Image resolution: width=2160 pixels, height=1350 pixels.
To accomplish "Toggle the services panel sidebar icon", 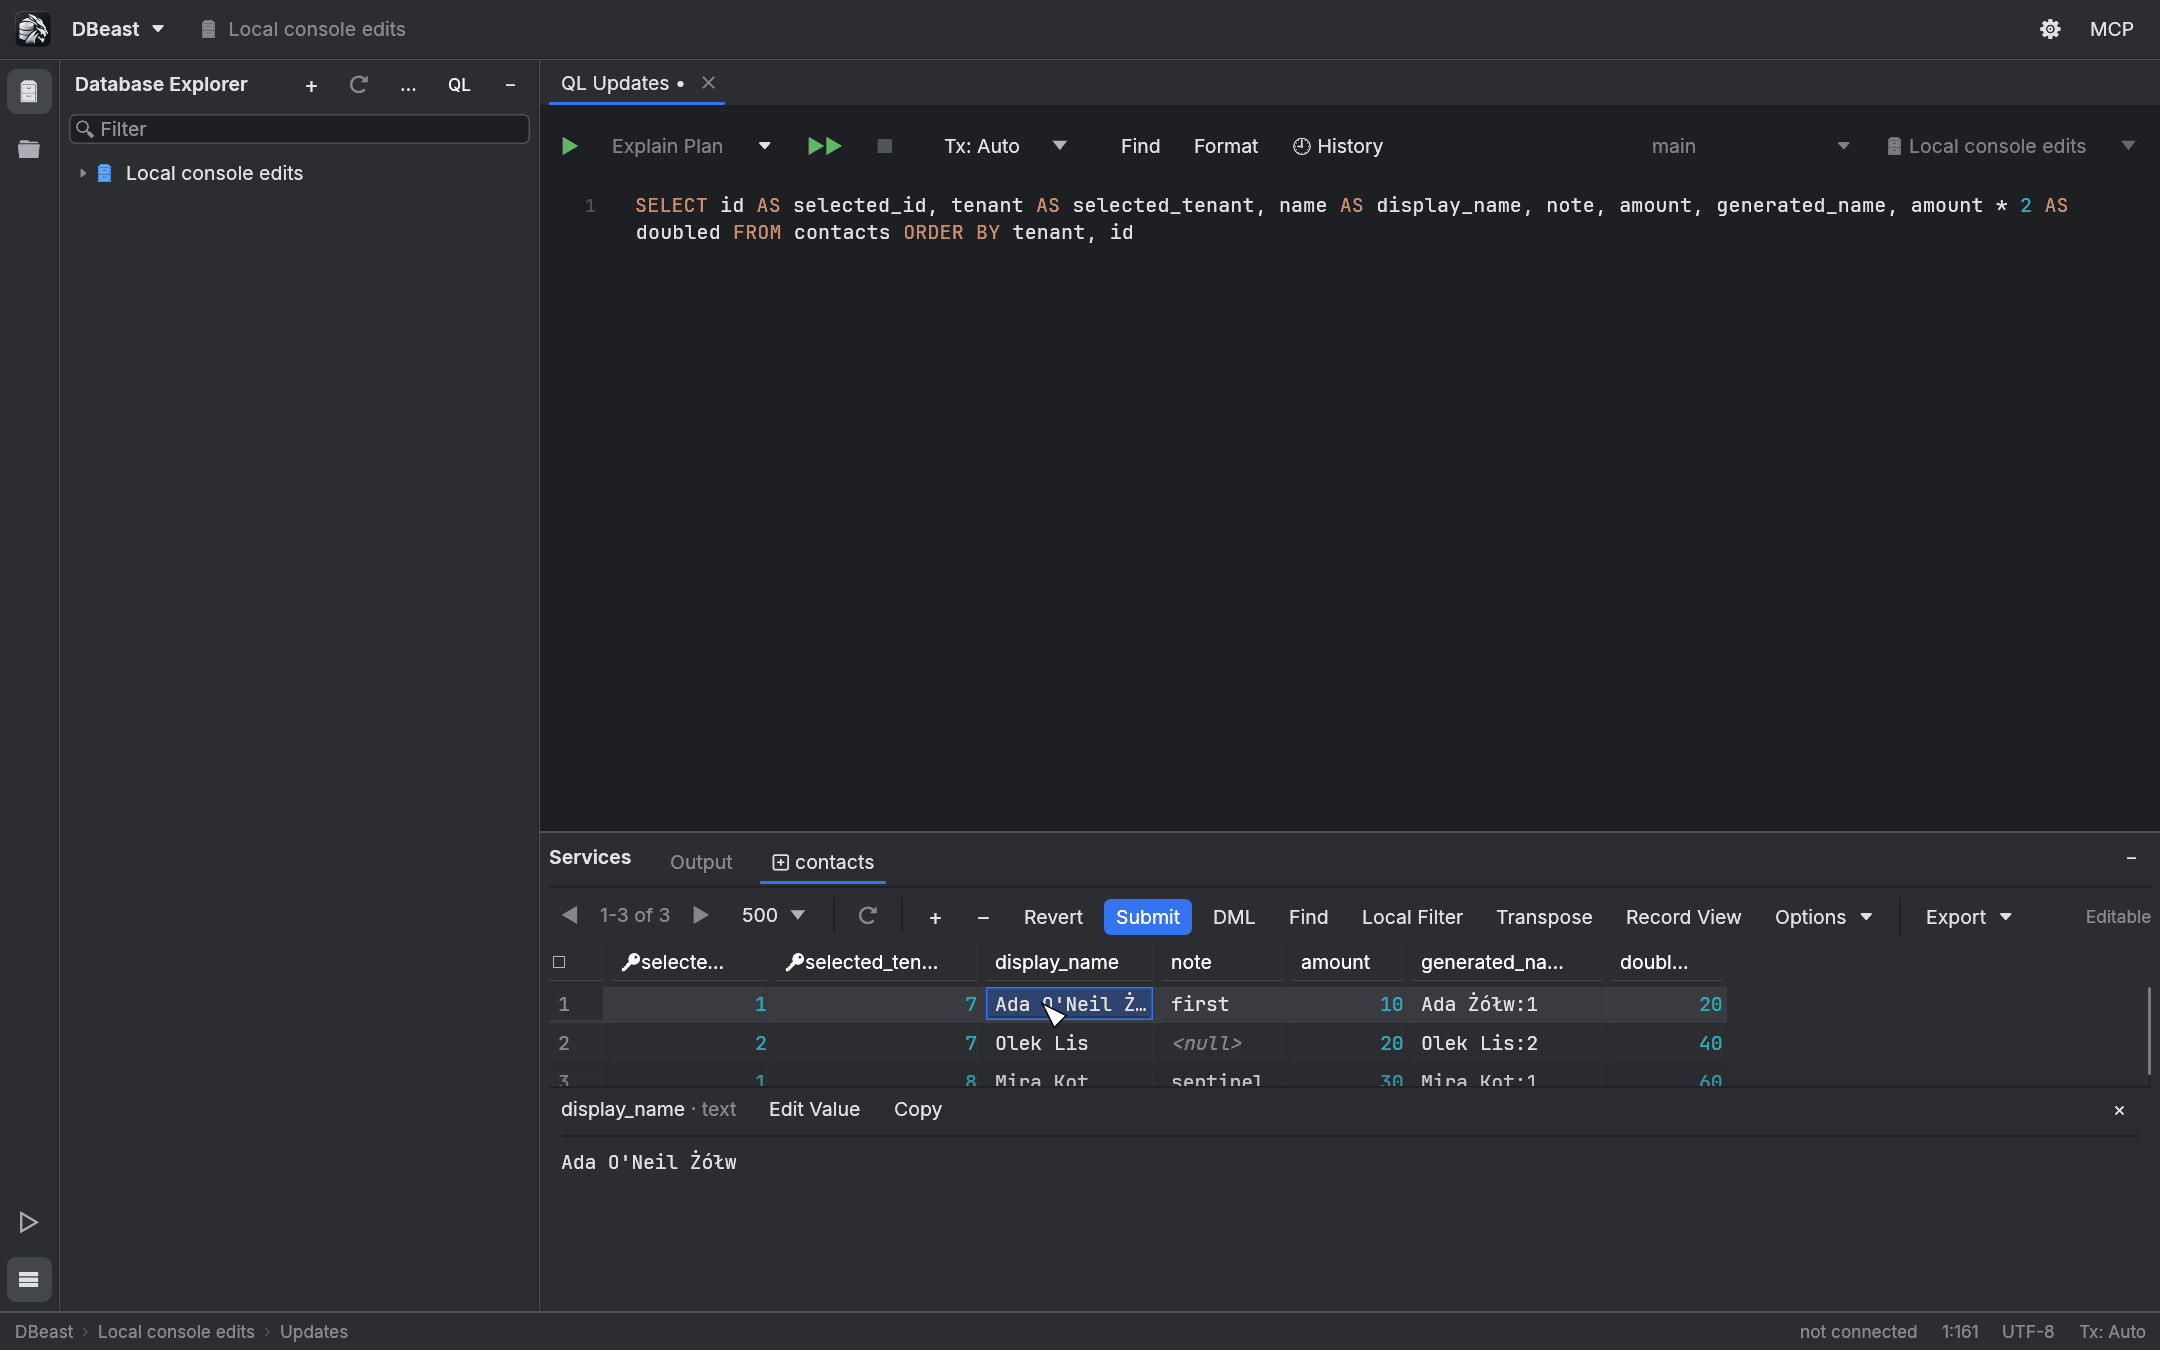I will (x=29, y=1279).
